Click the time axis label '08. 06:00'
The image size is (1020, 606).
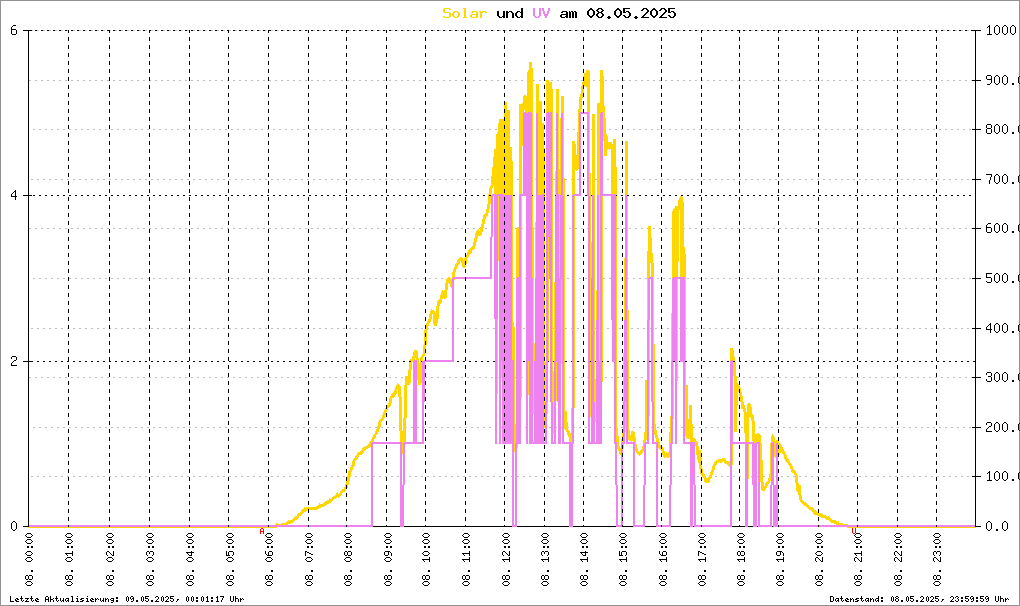(x=269, y=559)
